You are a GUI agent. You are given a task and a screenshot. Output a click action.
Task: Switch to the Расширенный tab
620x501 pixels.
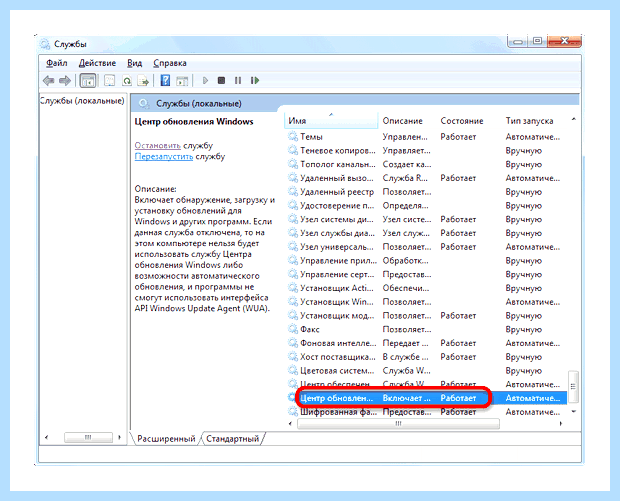(166, 439)
